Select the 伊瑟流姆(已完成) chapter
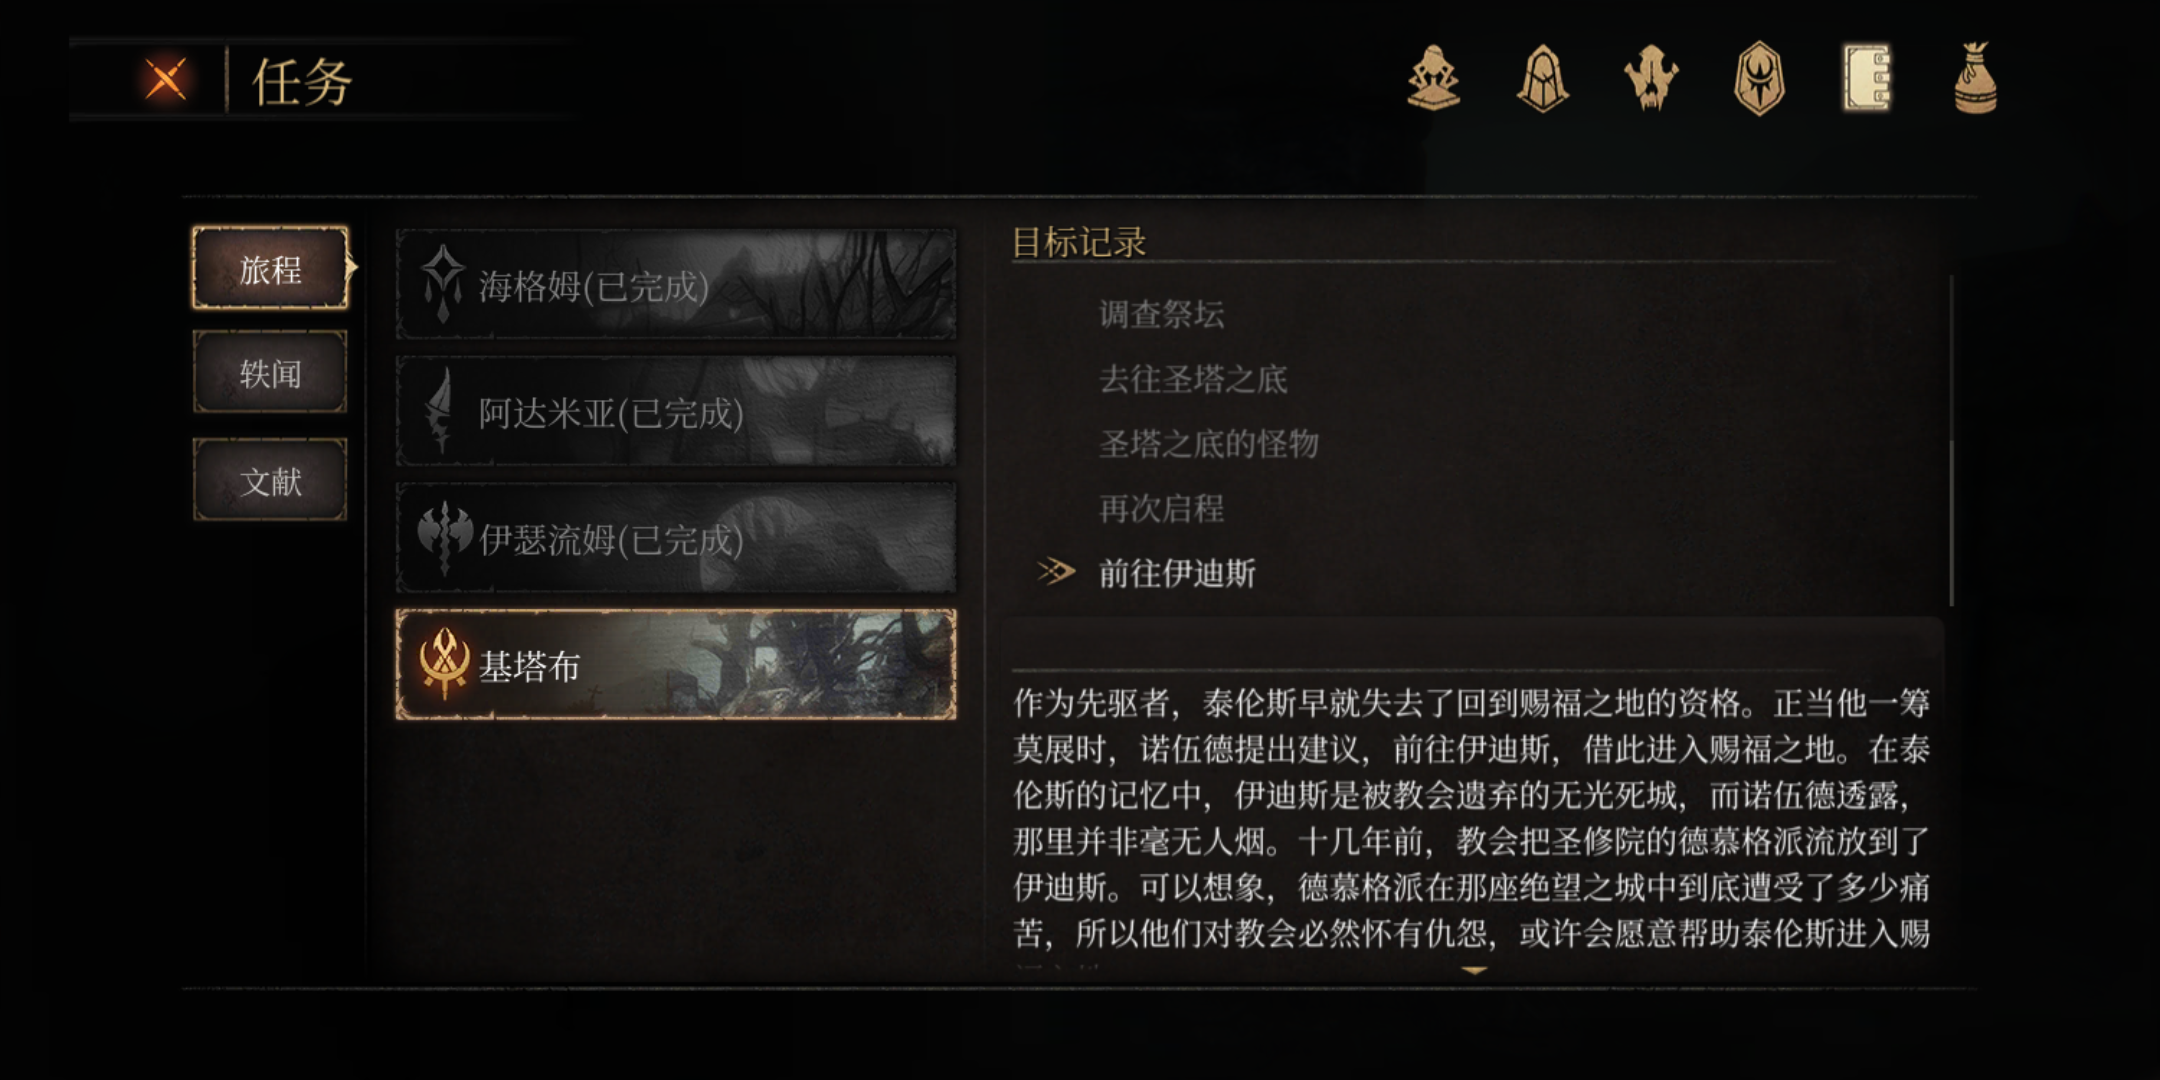Image resolution: width=2160 pixels, height=1080 pixels. [676, 538]
